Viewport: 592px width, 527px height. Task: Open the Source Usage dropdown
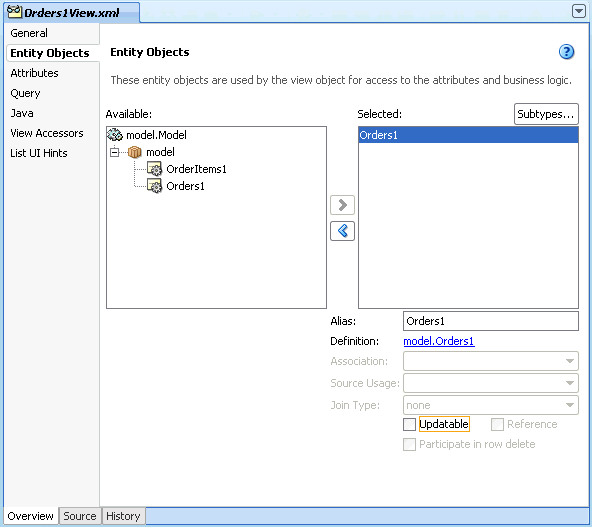click(x=491, y=383)
